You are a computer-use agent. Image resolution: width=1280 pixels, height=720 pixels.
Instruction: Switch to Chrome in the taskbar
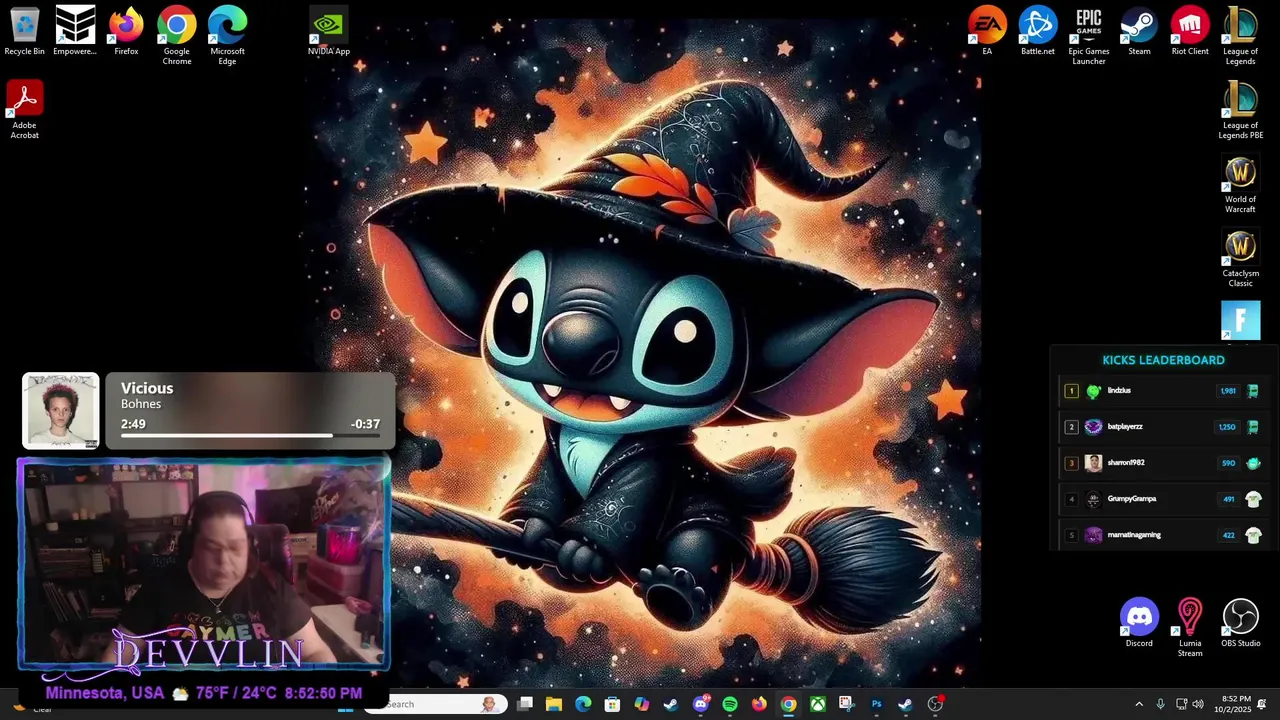click(x=789, y=704)
